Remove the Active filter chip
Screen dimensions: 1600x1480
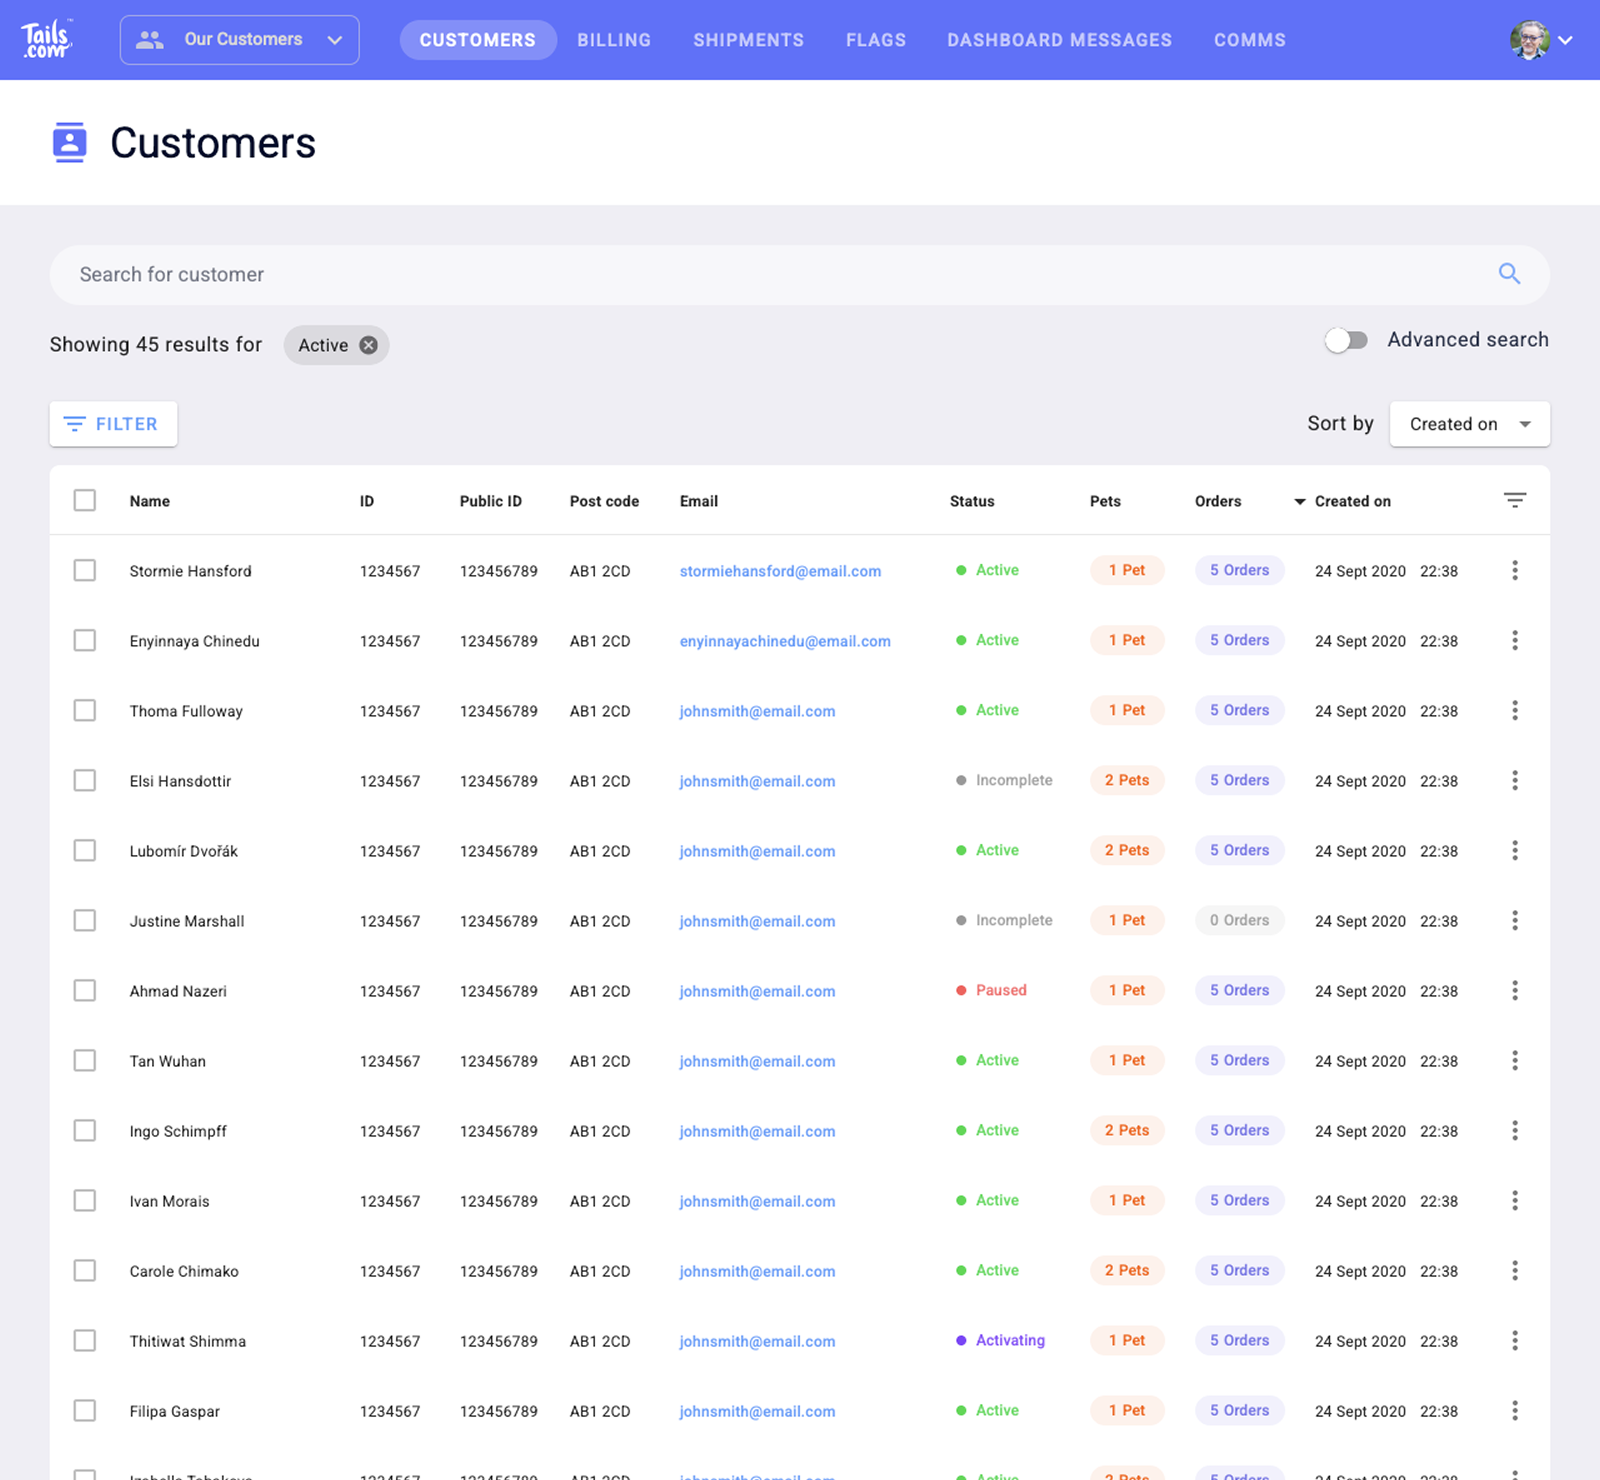click(x=369, y=345)
